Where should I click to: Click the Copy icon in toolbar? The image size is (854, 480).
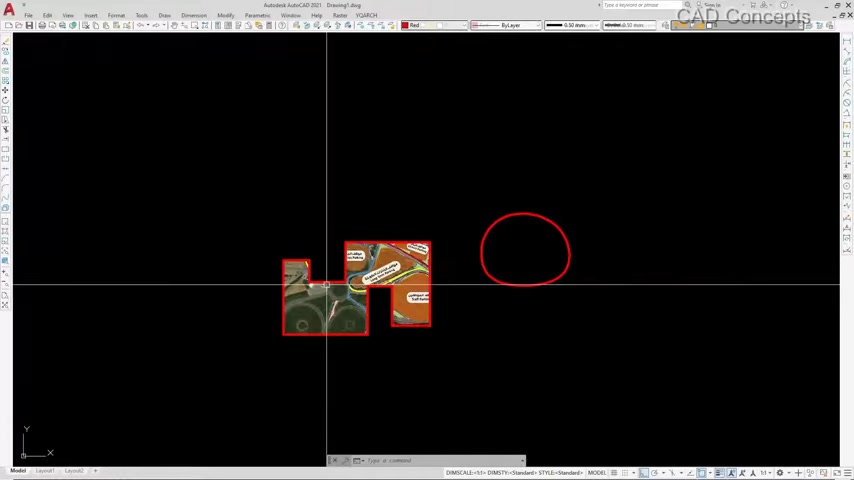coord(96,26)
